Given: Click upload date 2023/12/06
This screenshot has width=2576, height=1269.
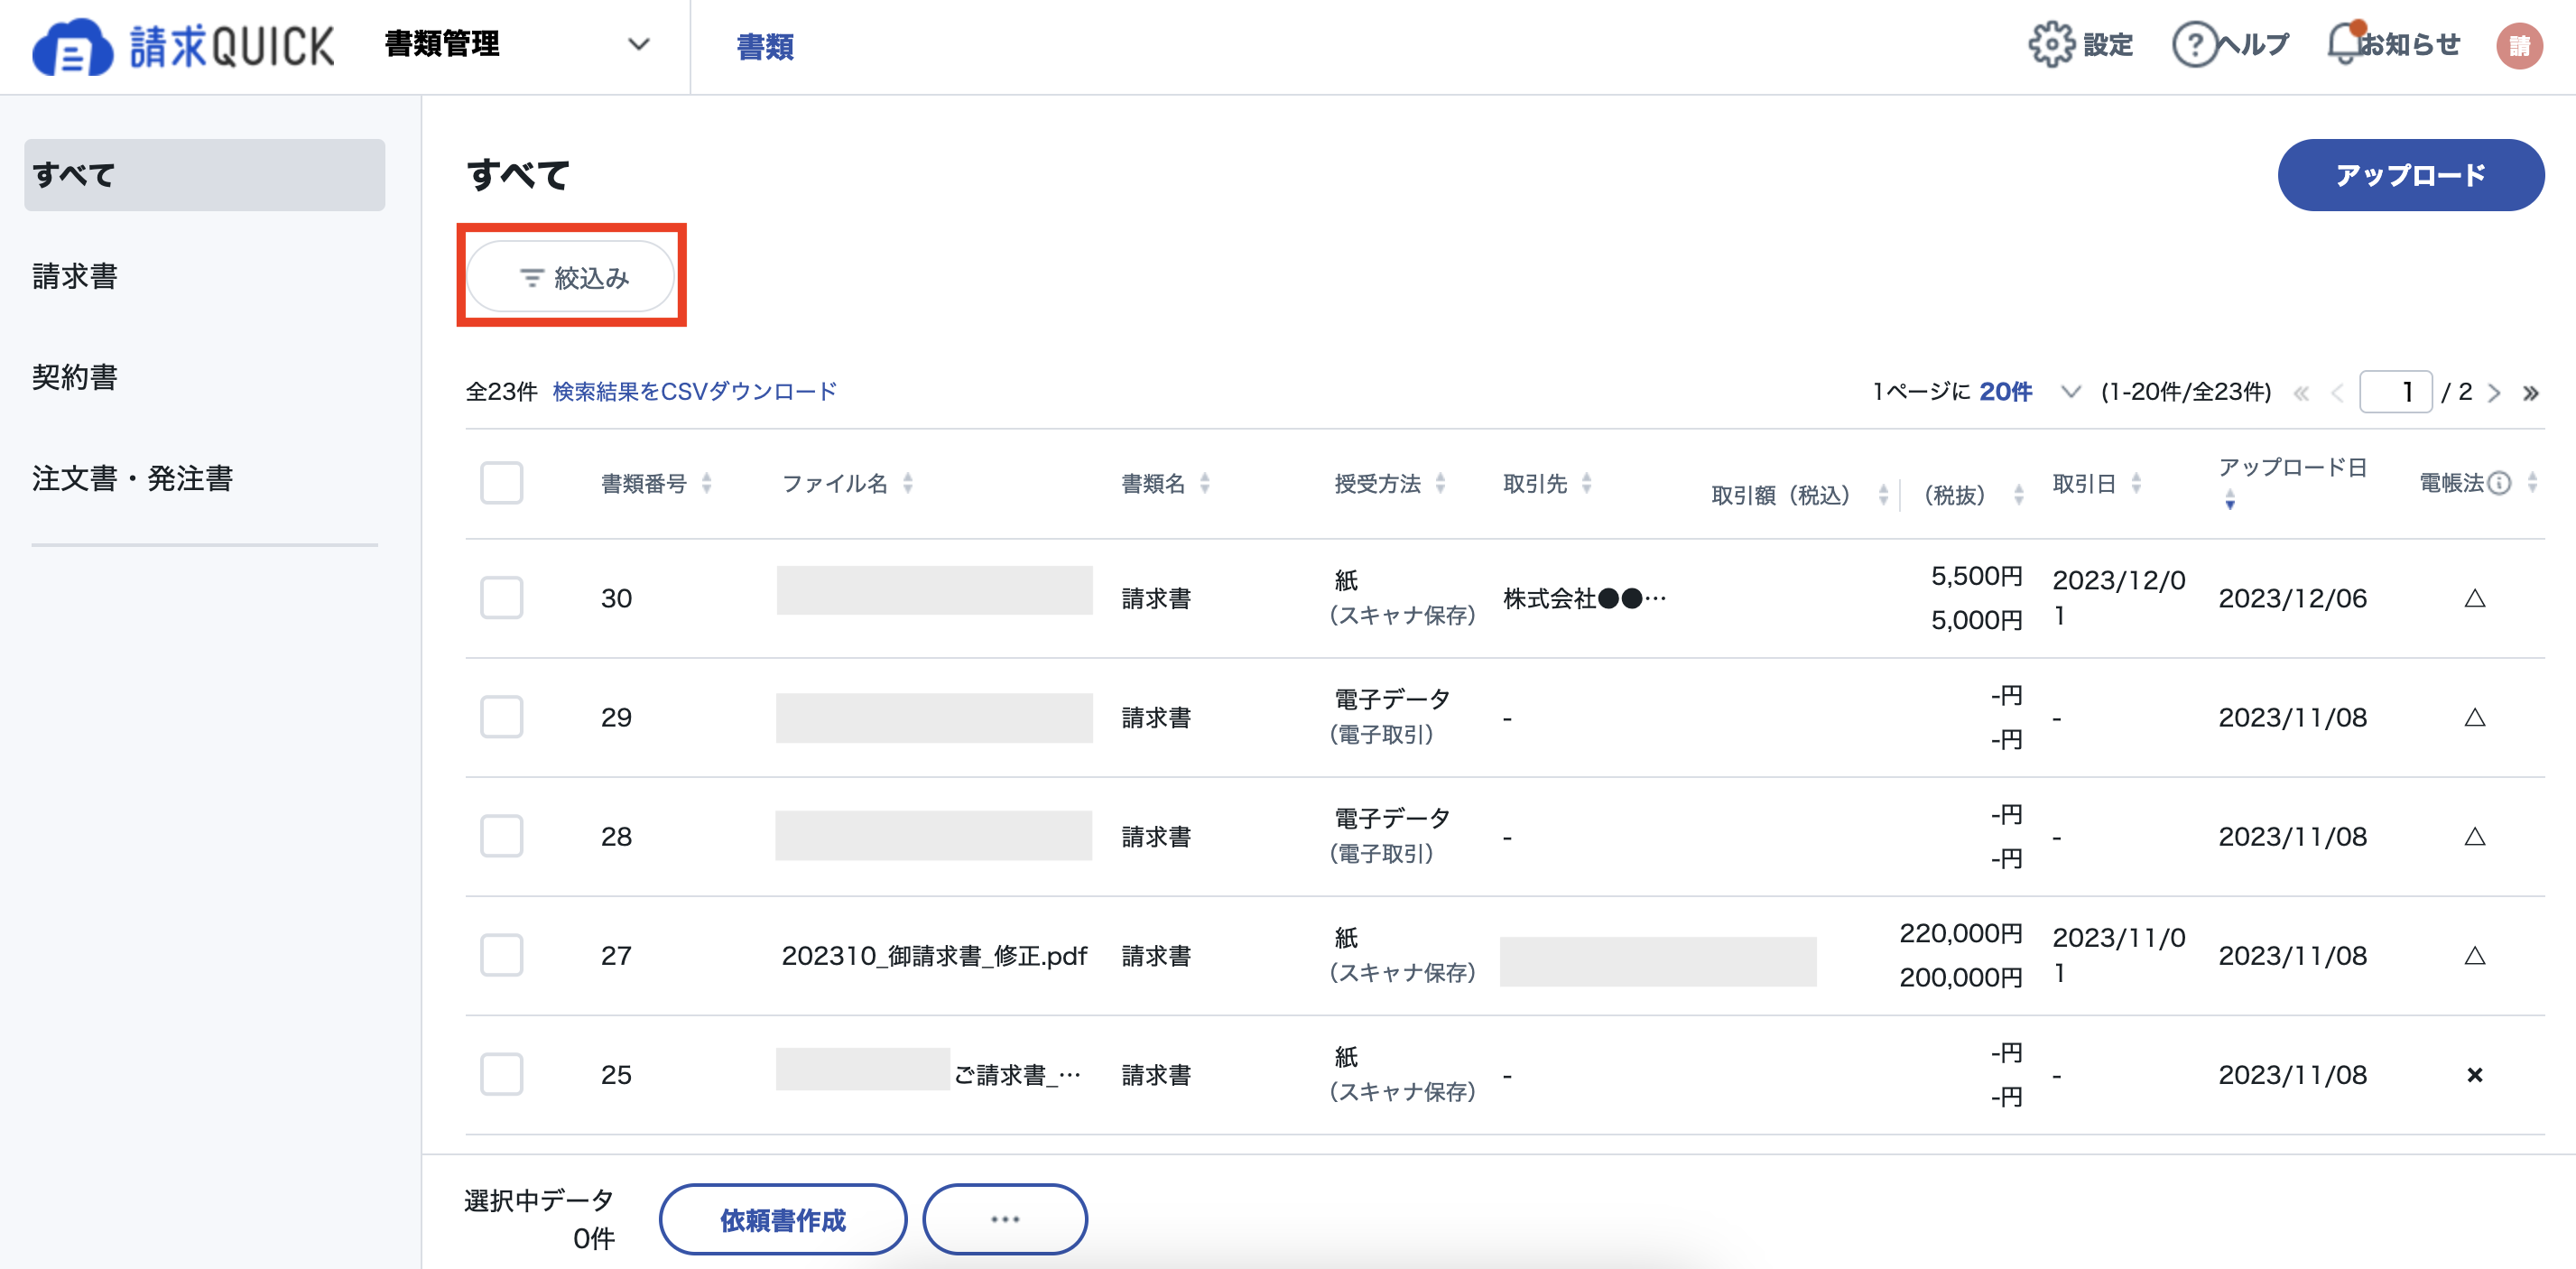Looking at the screenshot, I should 2292,599.
